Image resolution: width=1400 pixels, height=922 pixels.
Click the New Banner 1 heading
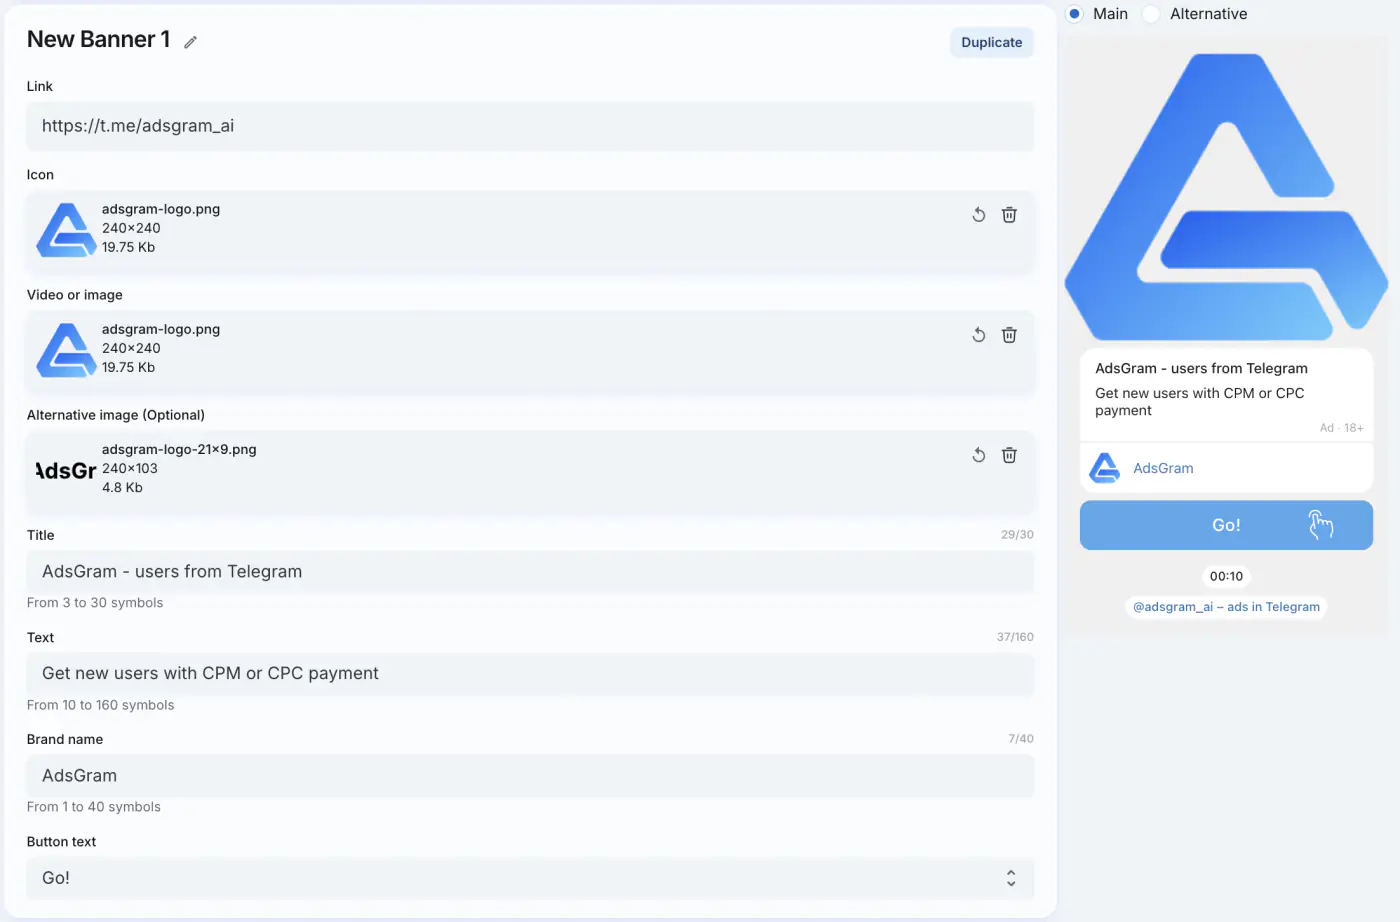[x=98, y=39]
